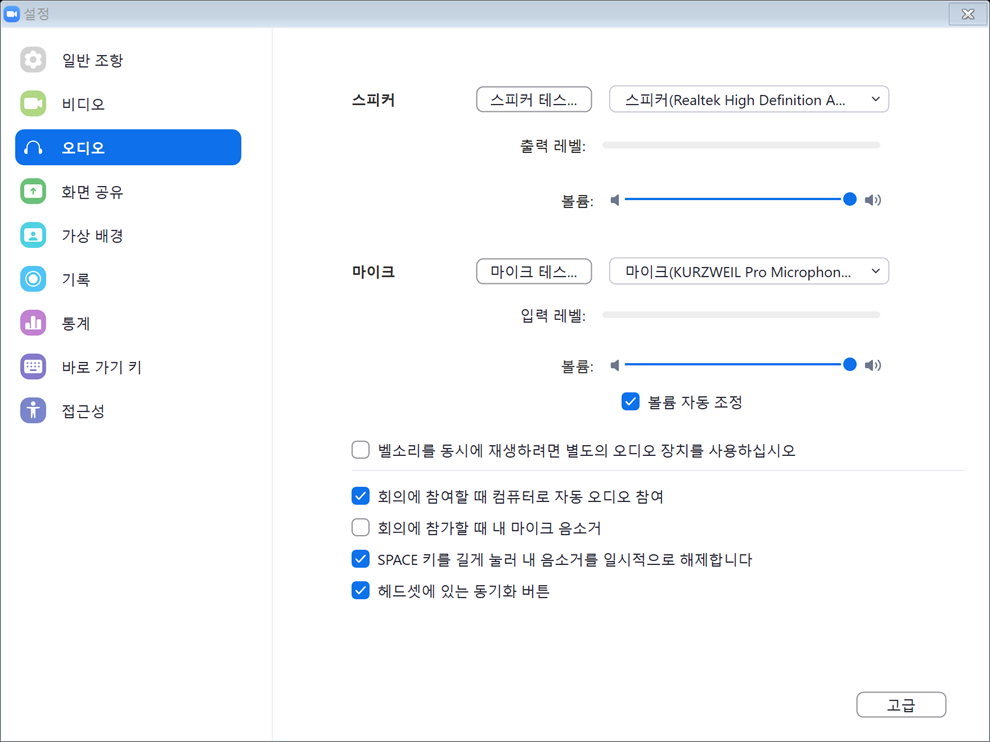Screen dimensions: 990x742
Task: Open the 가상 배경 section
Action: coord(128,236)
